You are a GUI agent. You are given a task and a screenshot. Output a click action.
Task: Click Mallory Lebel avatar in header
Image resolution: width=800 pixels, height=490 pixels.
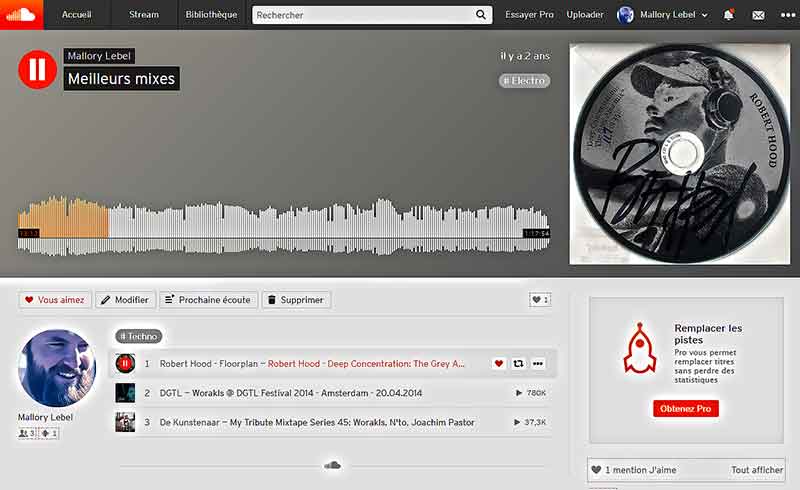[625, 15]
